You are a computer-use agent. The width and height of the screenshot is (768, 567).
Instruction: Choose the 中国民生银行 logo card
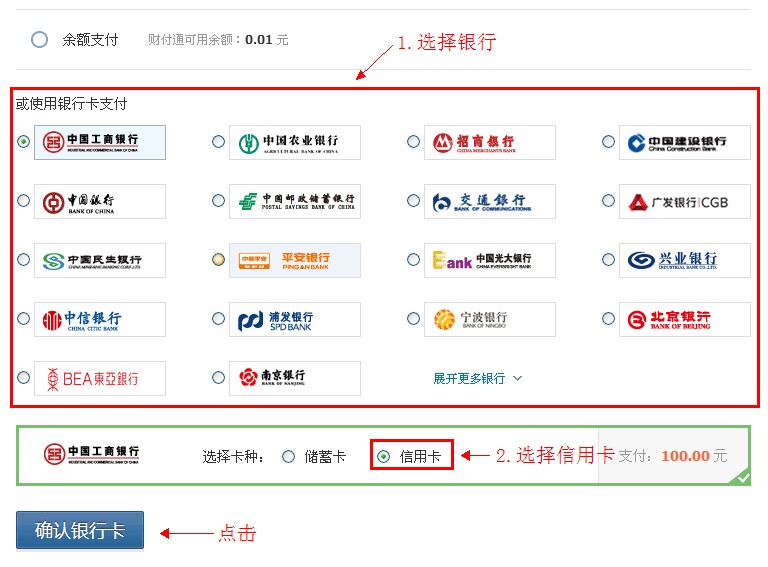coord(100,260)
